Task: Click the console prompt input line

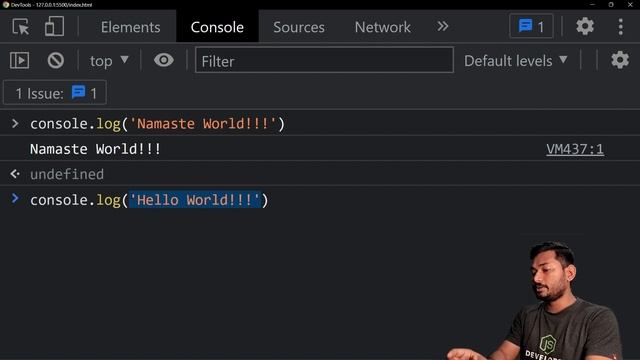Action: pos(320,200)
